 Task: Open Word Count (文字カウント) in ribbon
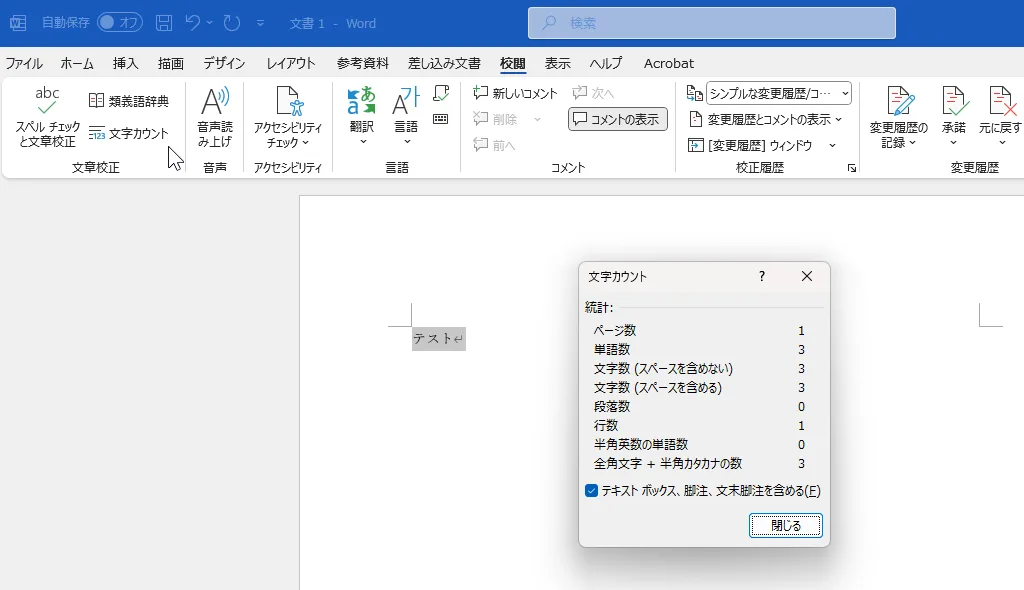click(129, 133)
